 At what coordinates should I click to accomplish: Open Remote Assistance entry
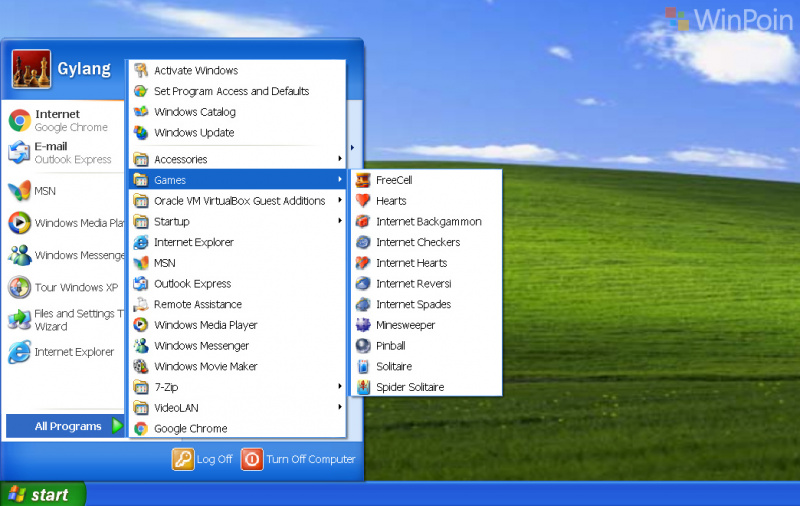pos(237,305)
